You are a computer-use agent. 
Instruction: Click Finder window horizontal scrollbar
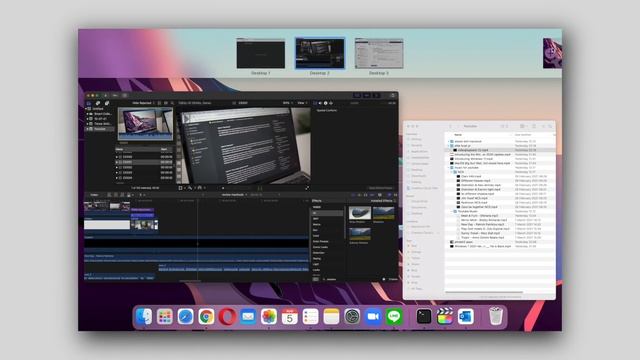[484, 292]
